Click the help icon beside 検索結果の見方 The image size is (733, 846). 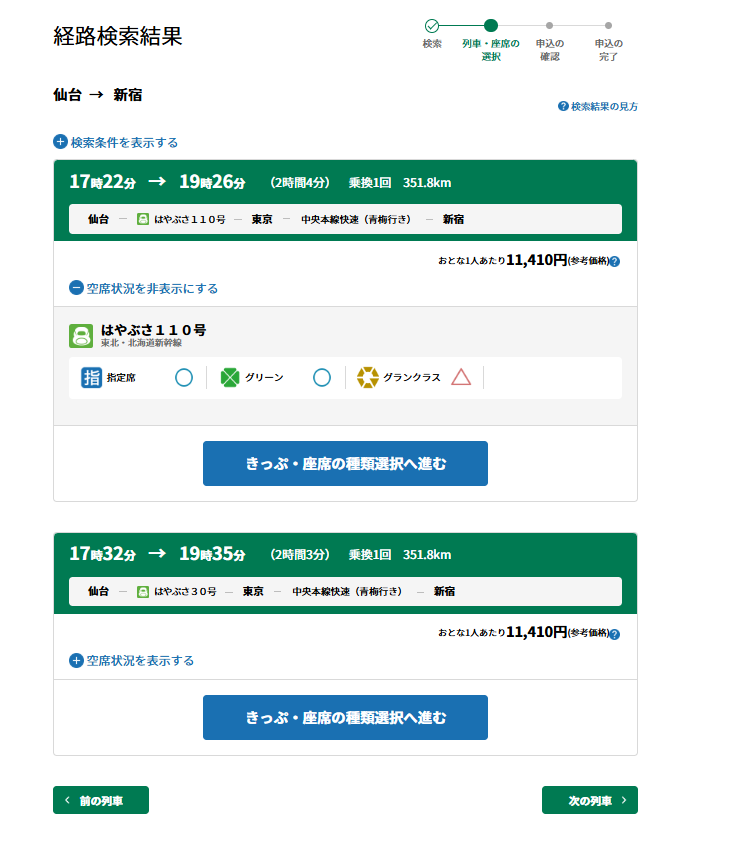point(563,106)
